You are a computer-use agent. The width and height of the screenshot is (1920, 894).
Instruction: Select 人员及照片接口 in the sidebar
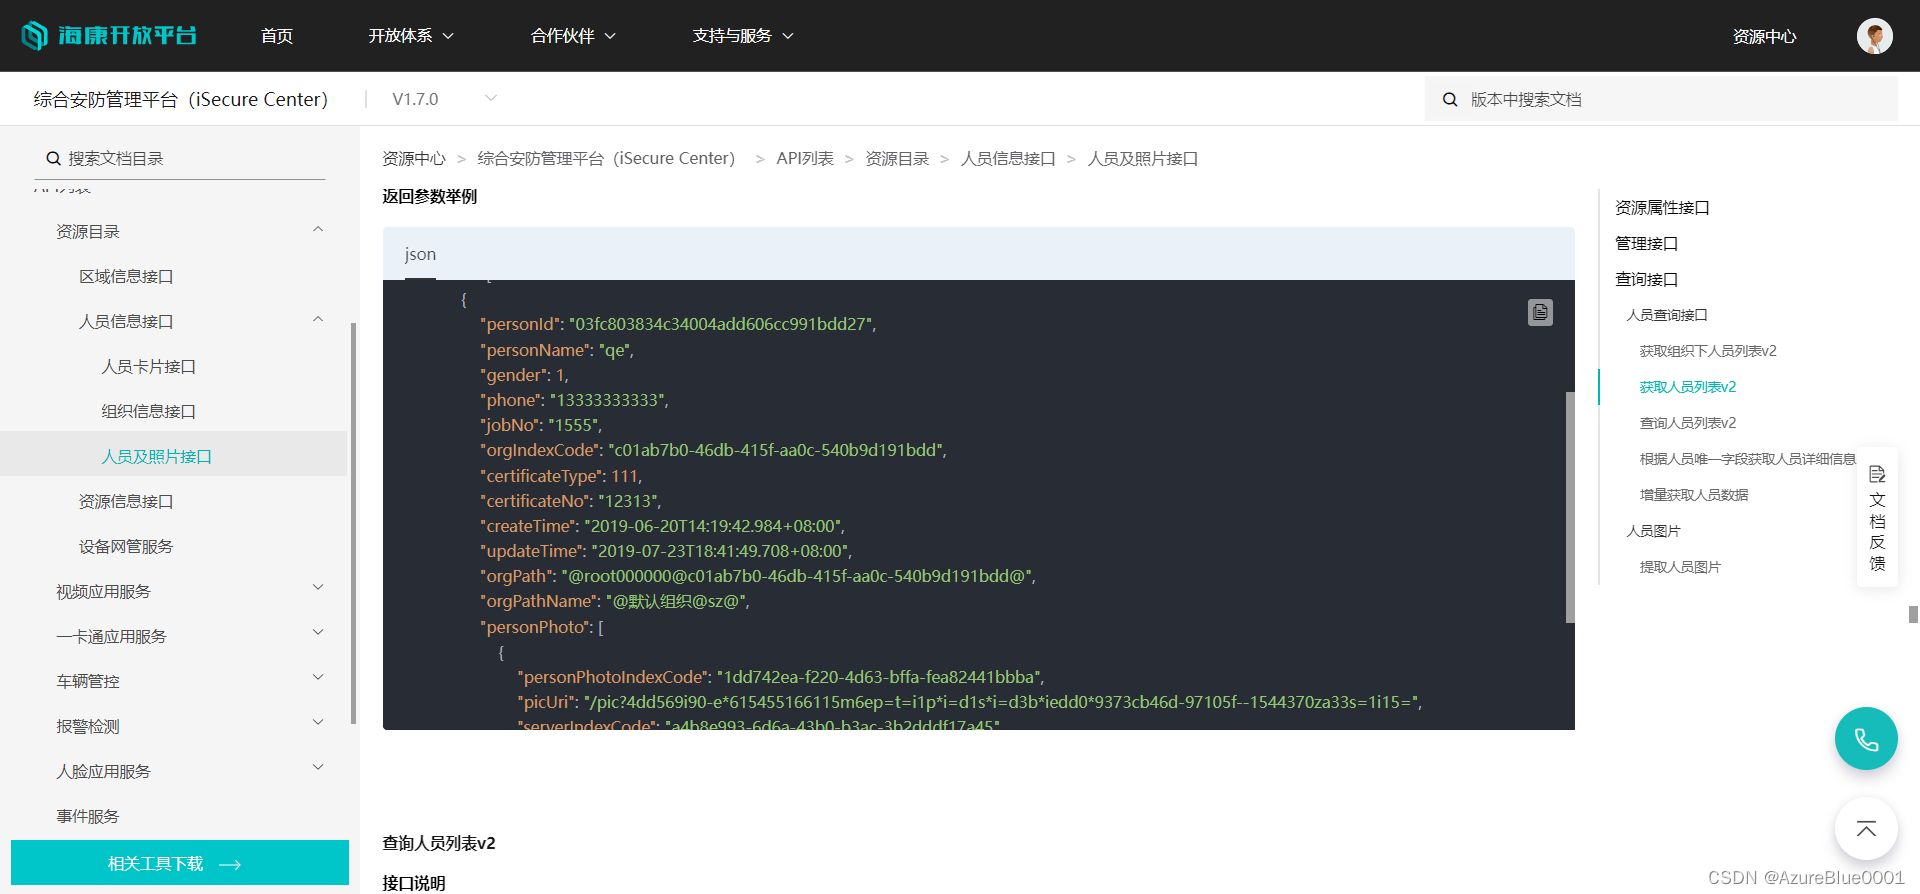click(157, 456)
